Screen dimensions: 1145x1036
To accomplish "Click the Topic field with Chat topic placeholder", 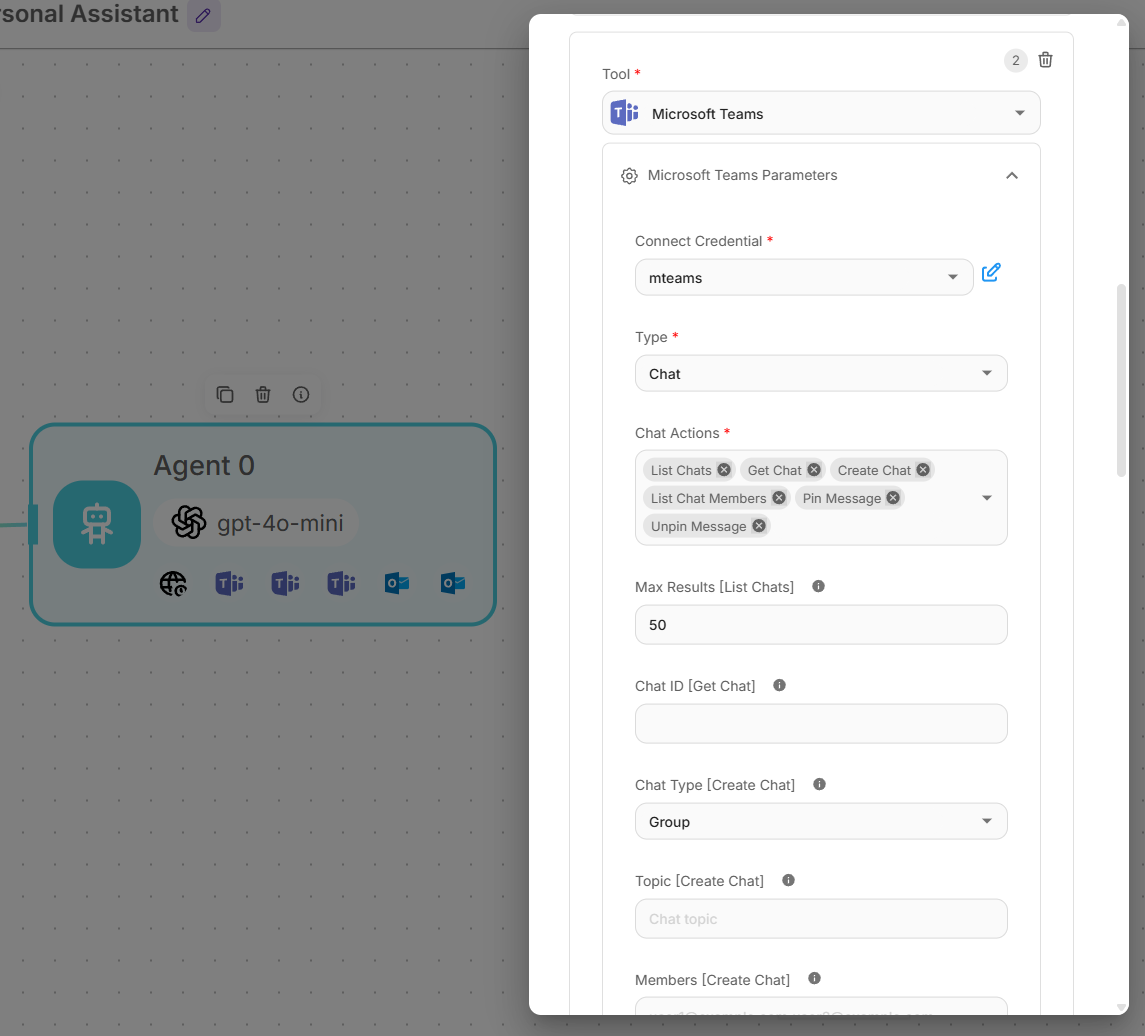I will [820, 919].
